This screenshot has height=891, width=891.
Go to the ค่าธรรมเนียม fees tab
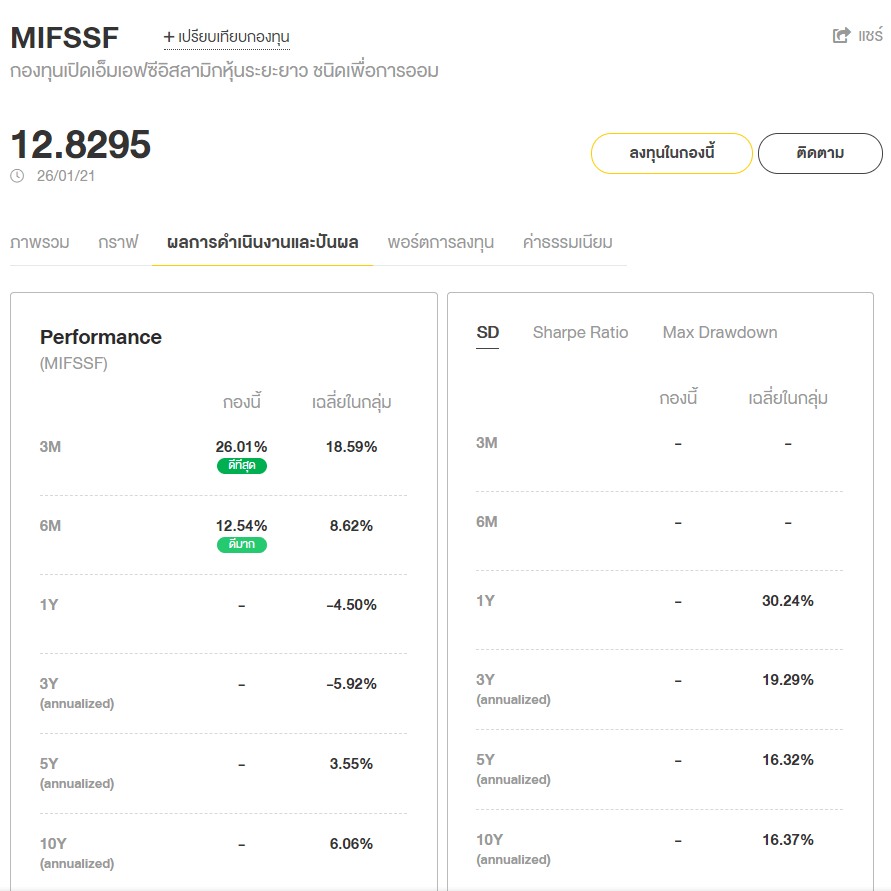pyautogui.click(x=568, y=242)
